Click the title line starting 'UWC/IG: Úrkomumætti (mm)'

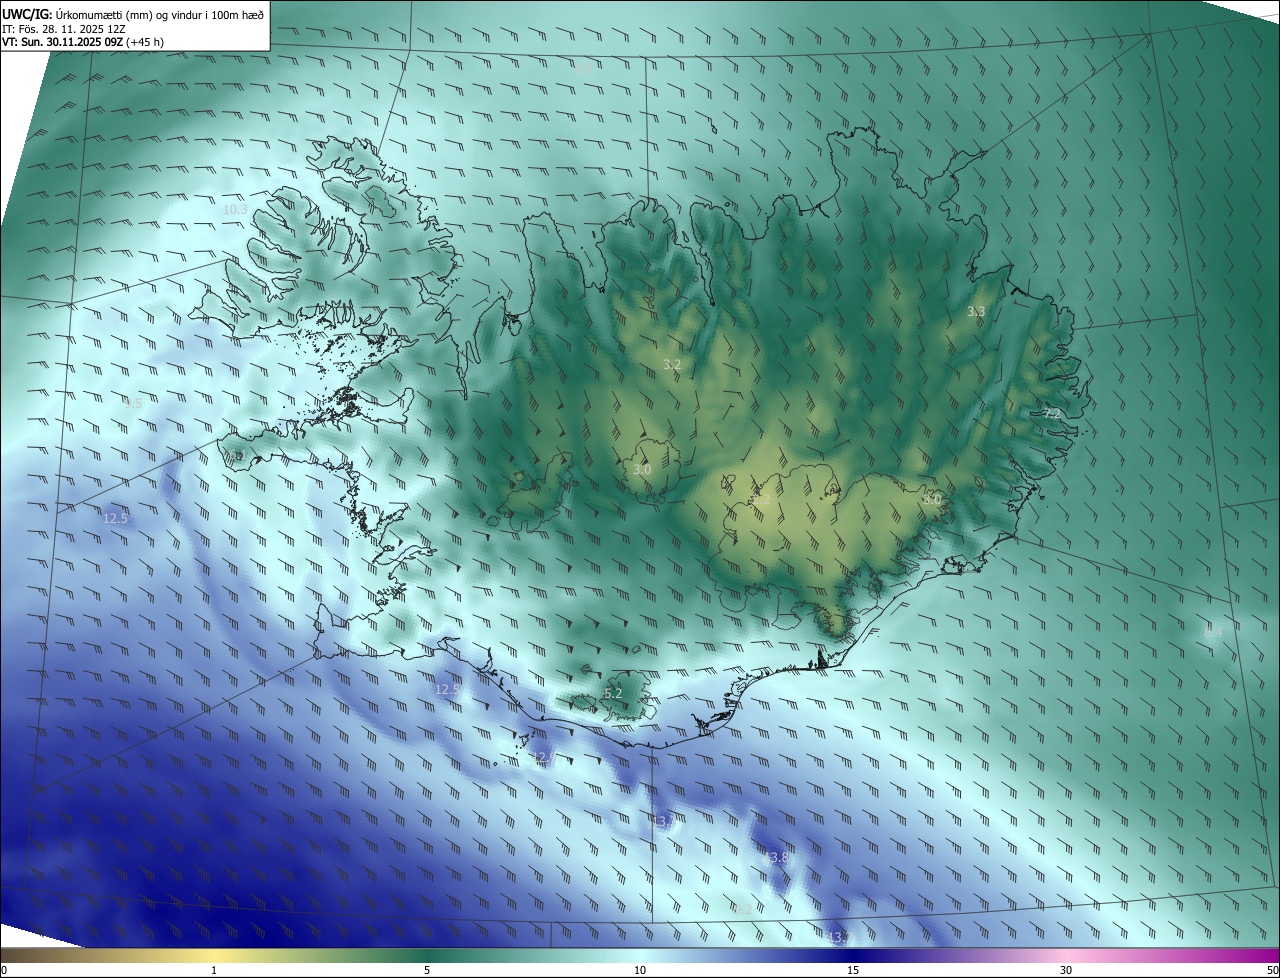133,14
